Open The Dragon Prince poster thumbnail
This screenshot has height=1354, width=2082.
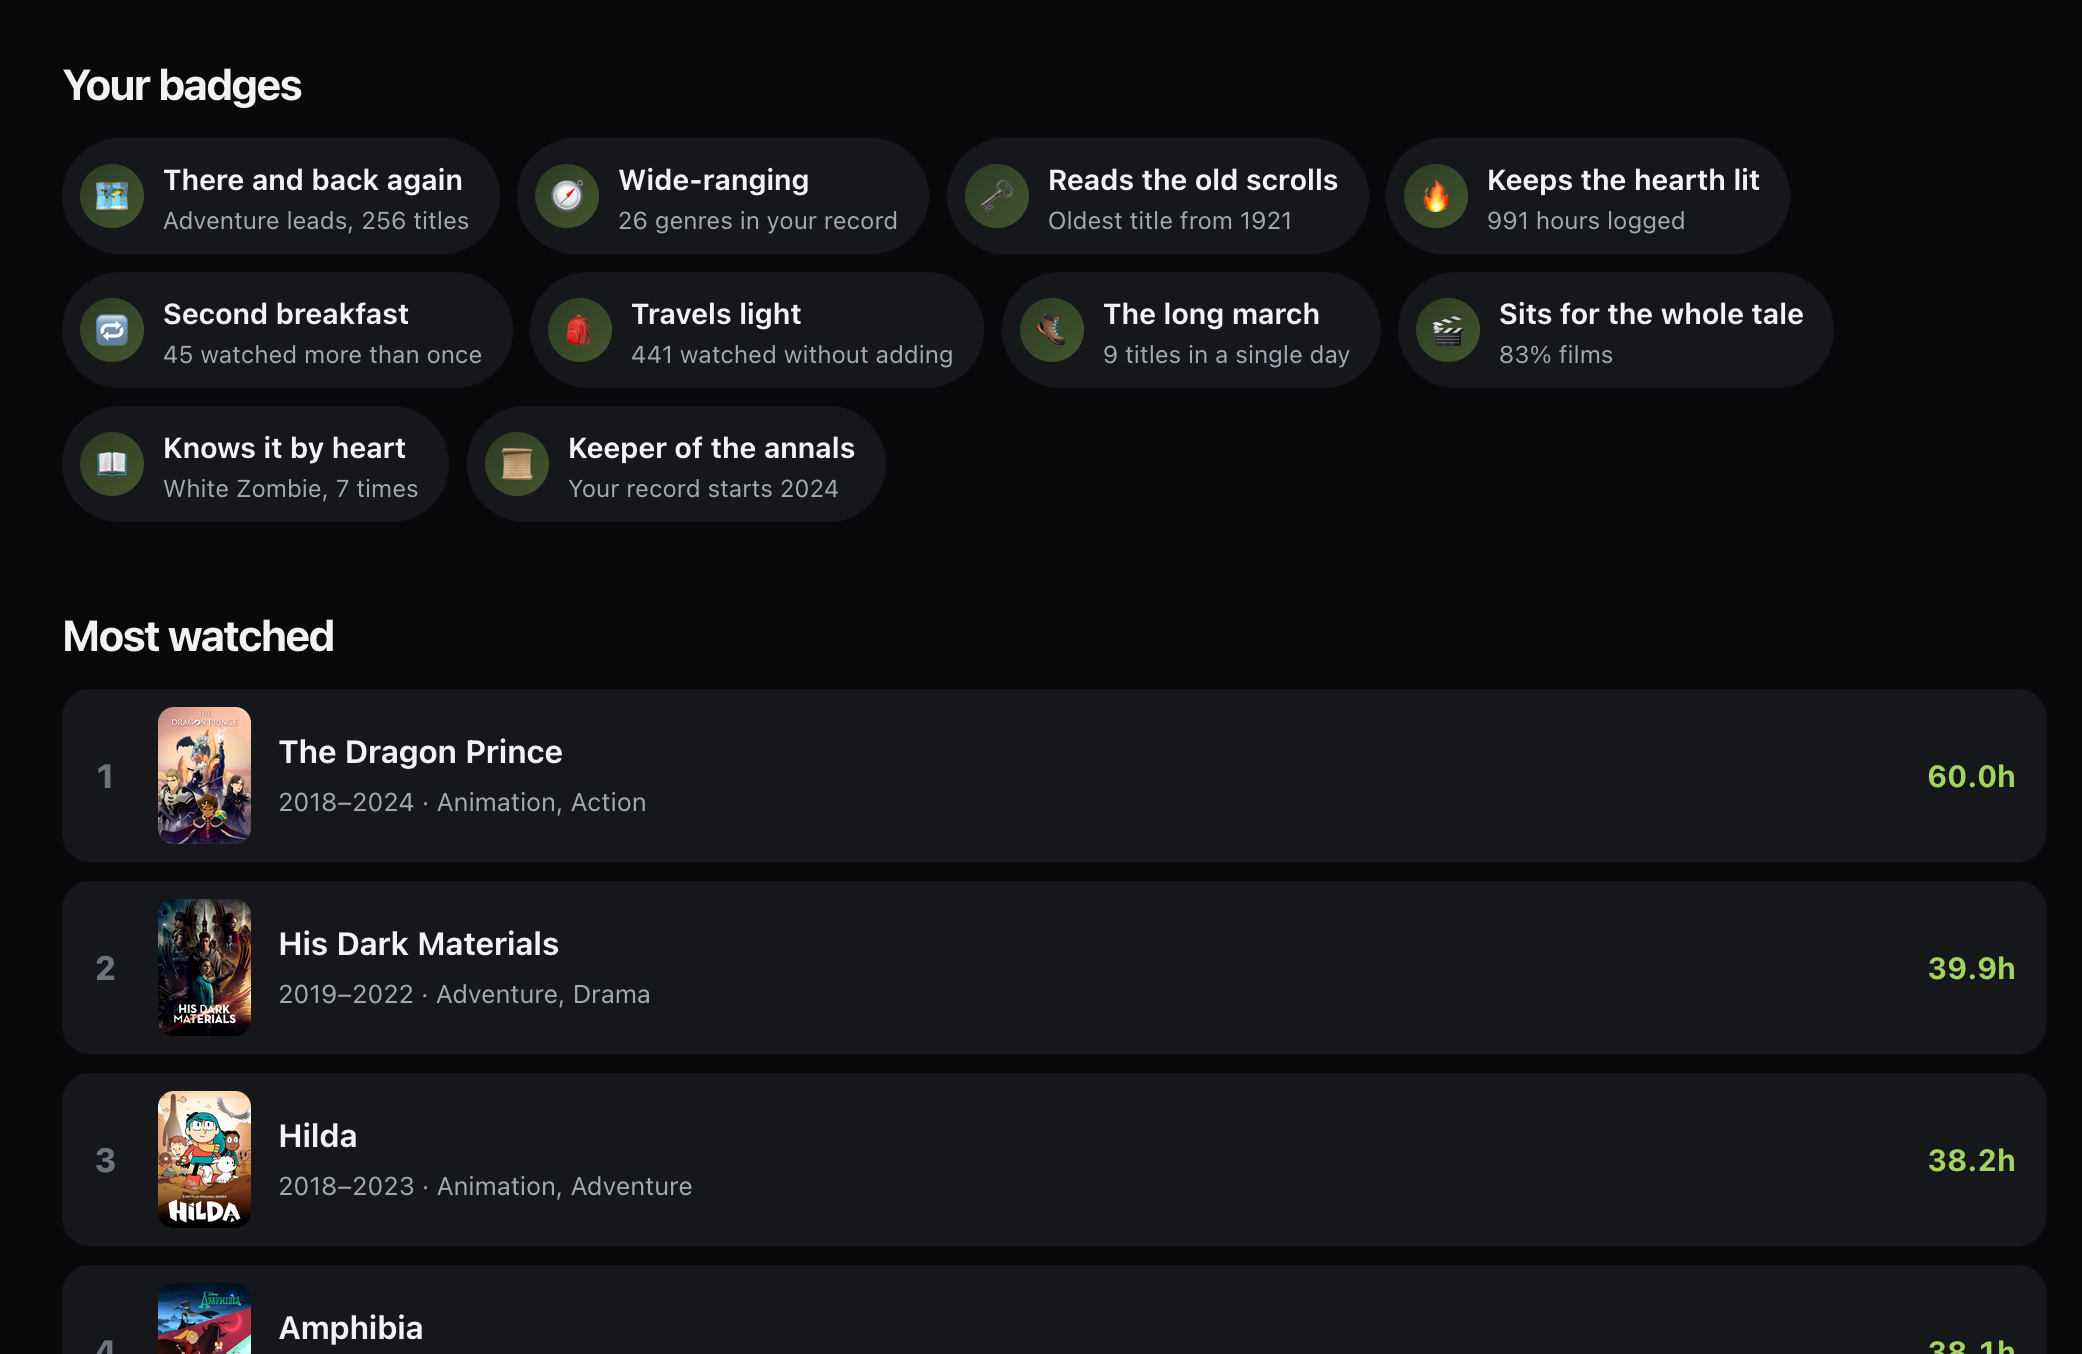click(x=204, y=775)
